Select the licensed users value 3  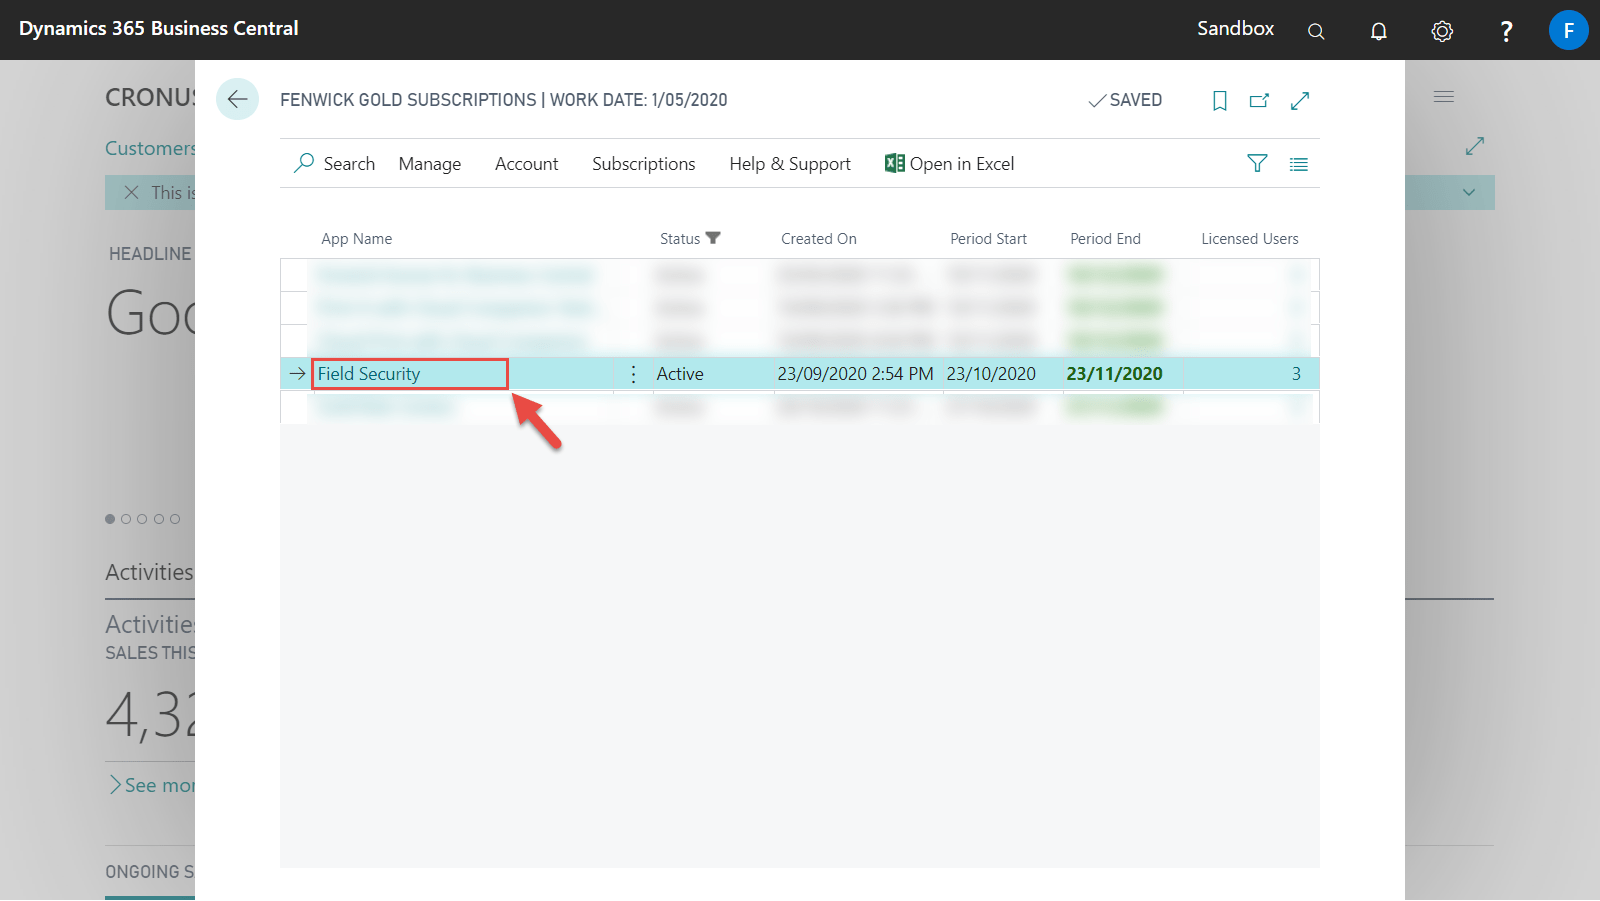(1296, 374)
